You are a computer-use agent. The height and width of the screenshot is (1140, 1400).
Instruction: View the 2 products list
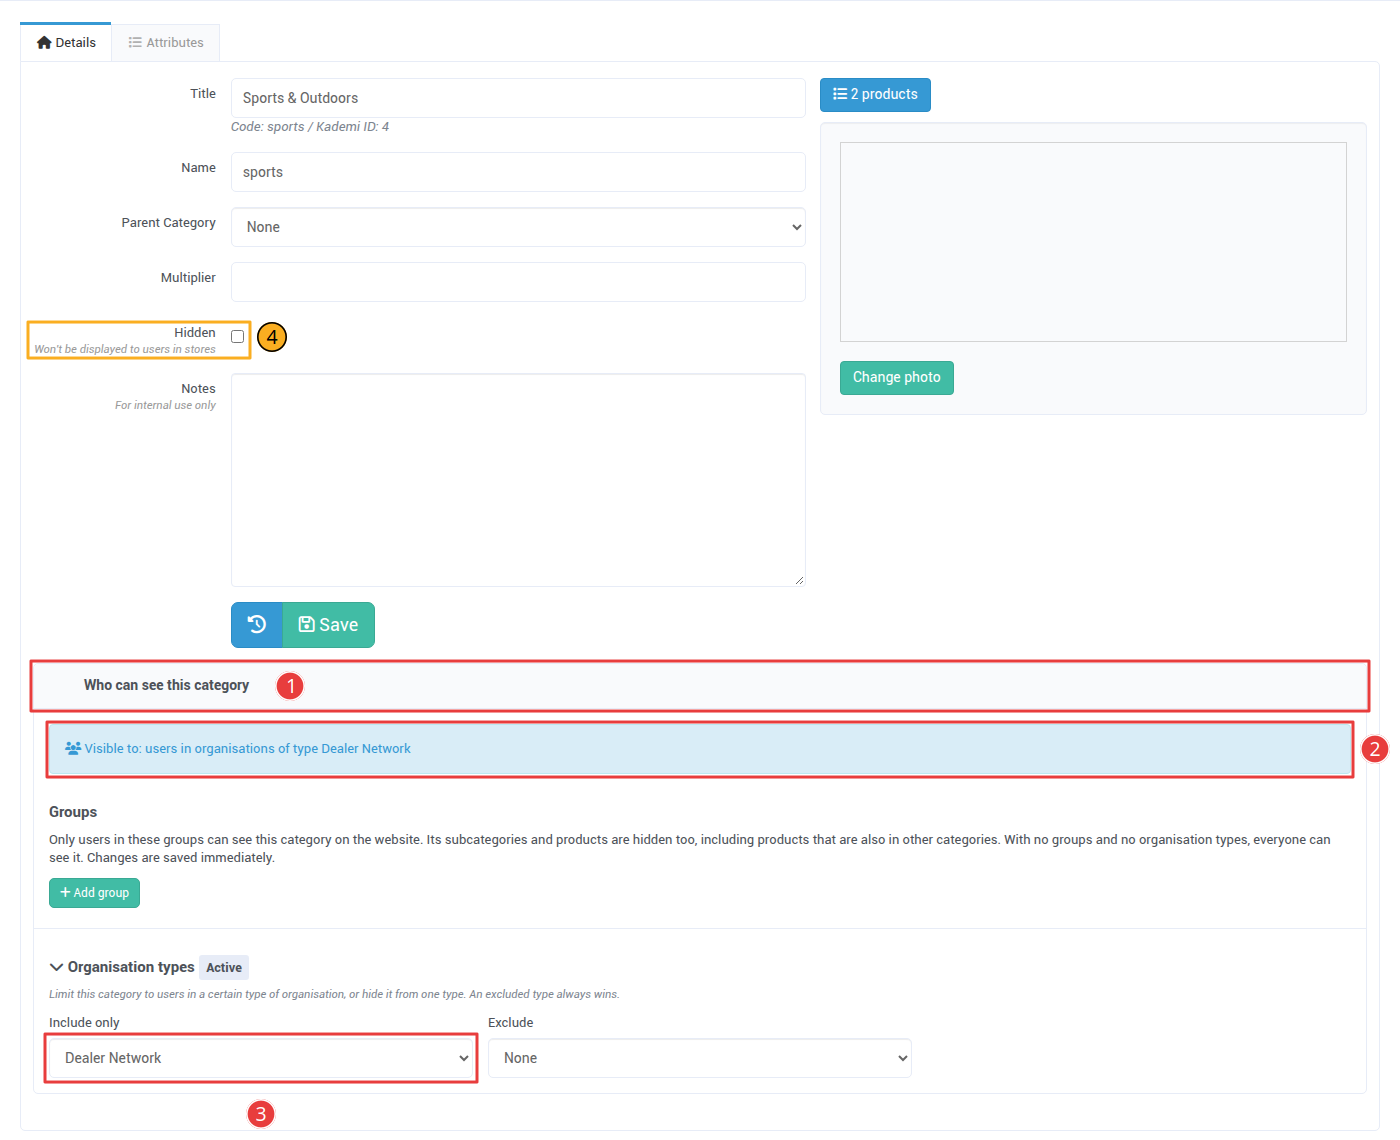tap(875, 95)
